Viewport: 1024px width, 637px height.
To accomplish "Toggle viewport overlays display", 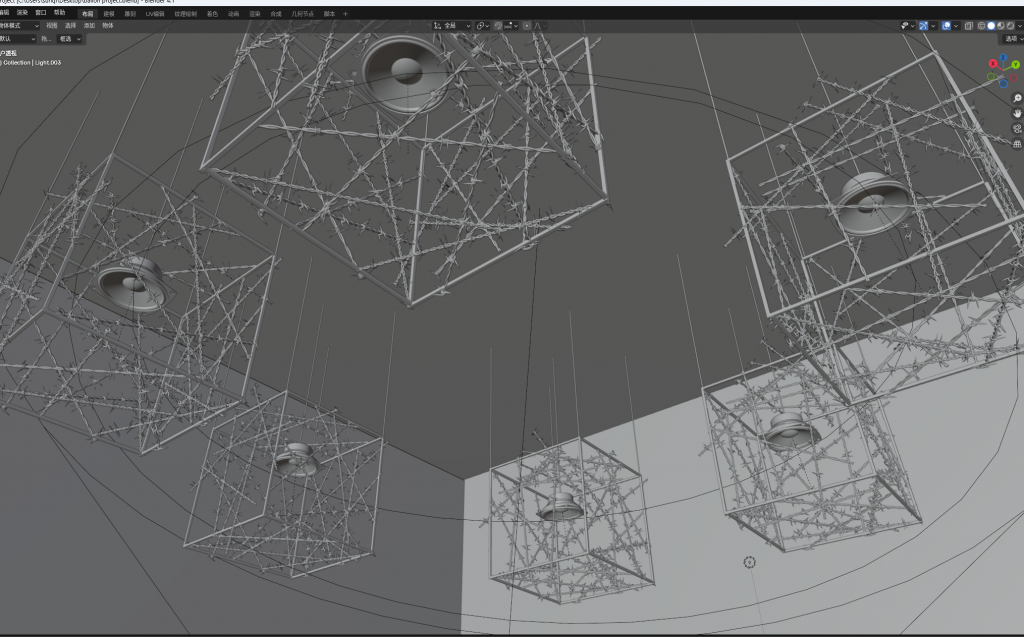I will point(946,25).
